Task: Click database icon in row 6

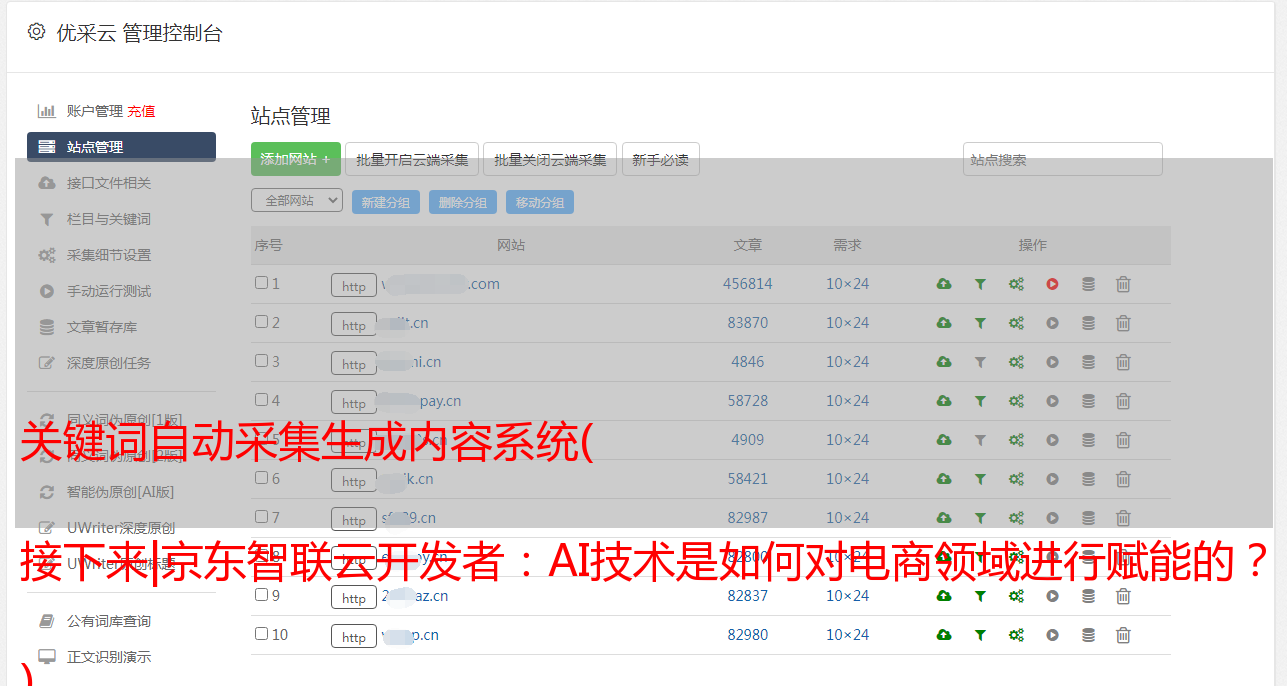Action: [1088, 479]
